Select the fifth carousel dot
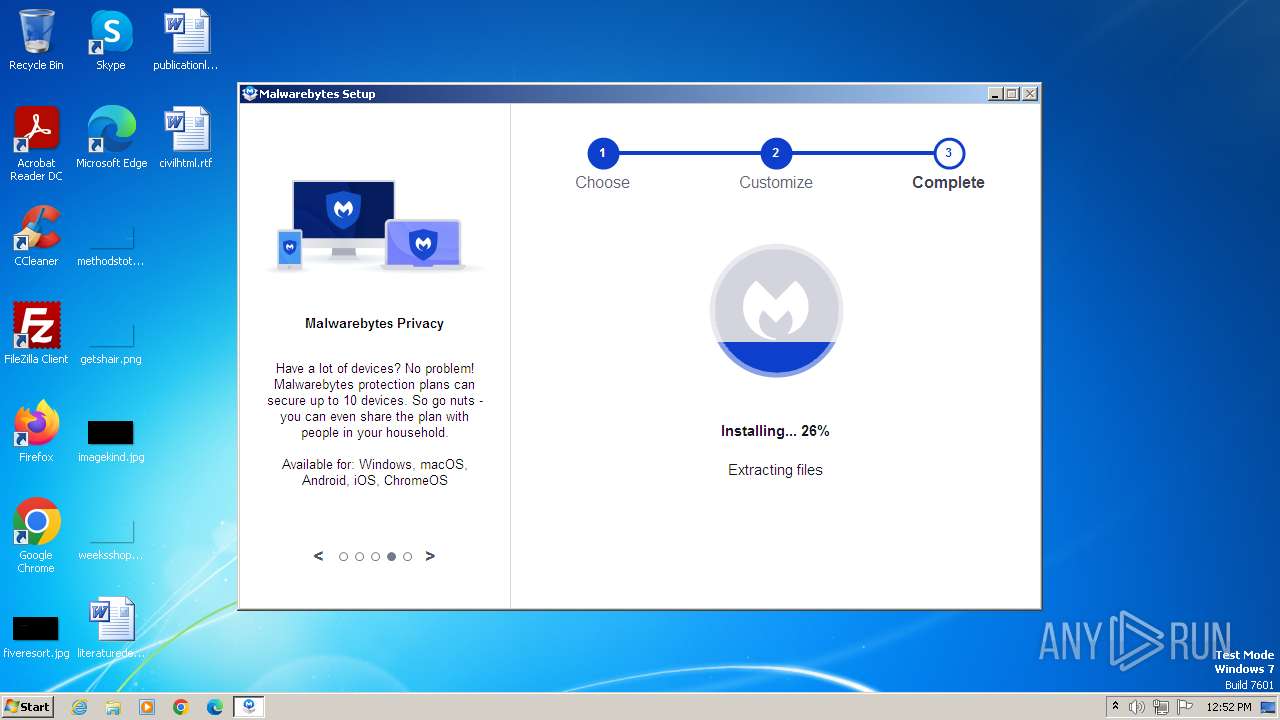Screen dimensions: 1280x720 point(407,557)
